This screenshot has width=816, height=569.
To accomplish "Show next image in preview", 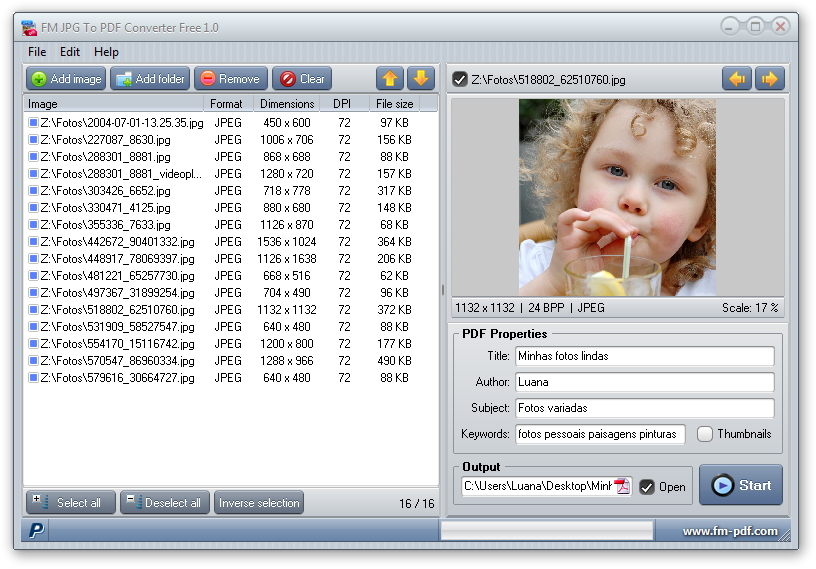I will 769,79.
